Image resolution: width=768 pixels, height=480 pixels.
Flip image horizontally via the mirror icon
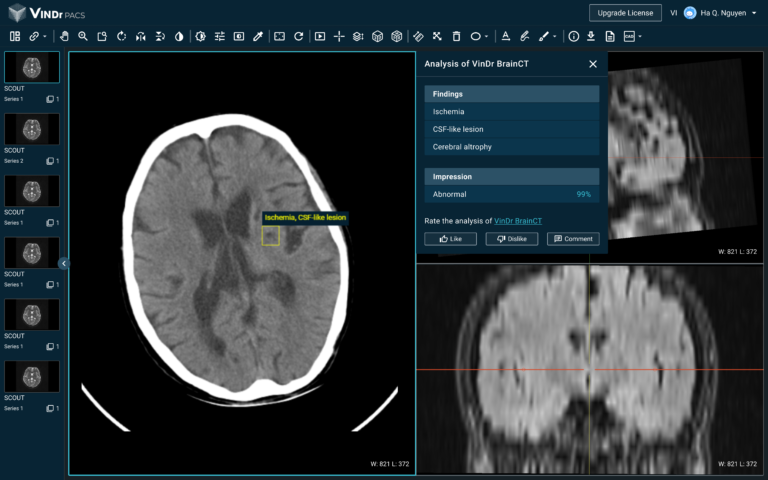pyautogui.click(x=141, y=36)
